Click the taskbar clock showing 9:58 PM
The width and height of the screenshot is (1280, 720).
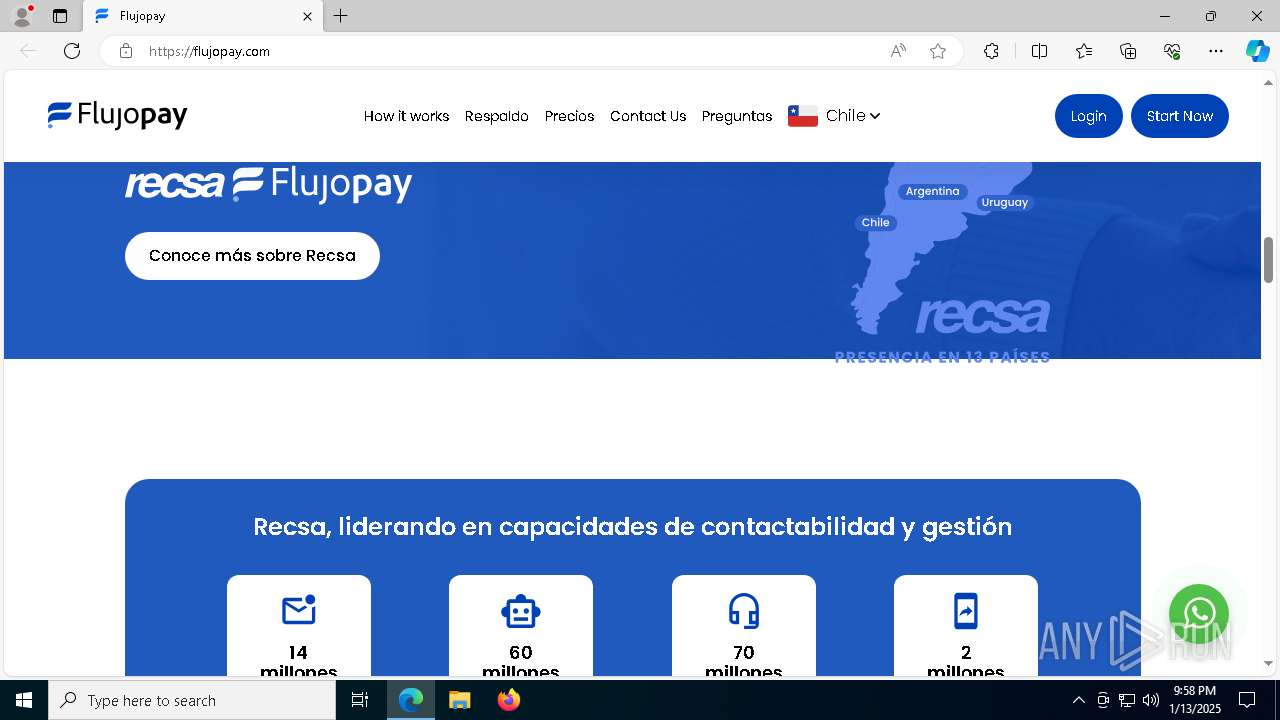click(1195, 700)
